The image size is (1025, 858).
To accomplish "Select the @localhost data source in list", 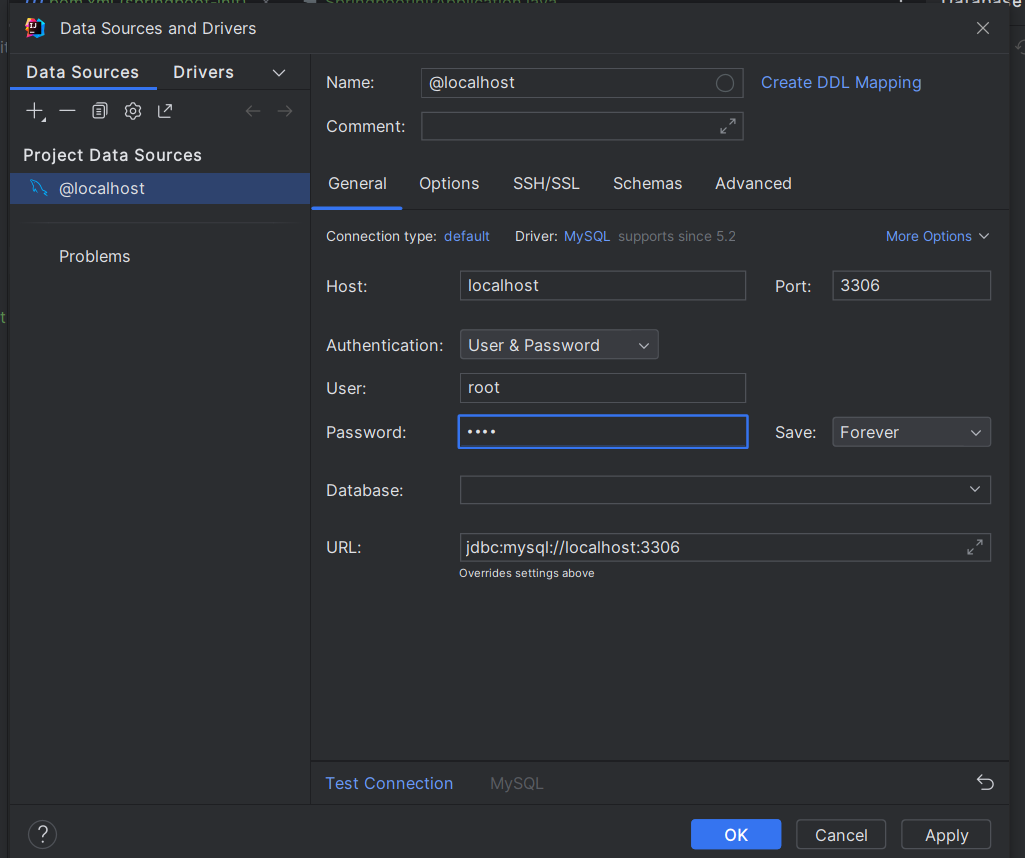I will coord(160,188).
